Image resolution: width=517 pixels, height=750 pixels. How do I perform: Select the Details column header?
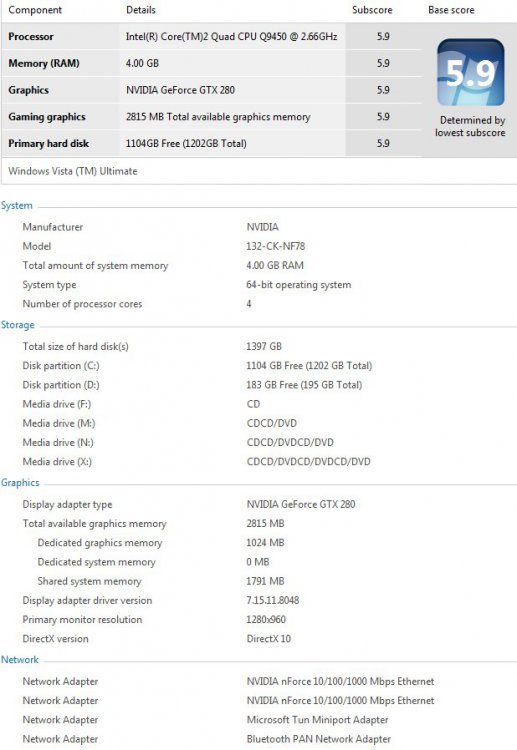coord(141,10)
